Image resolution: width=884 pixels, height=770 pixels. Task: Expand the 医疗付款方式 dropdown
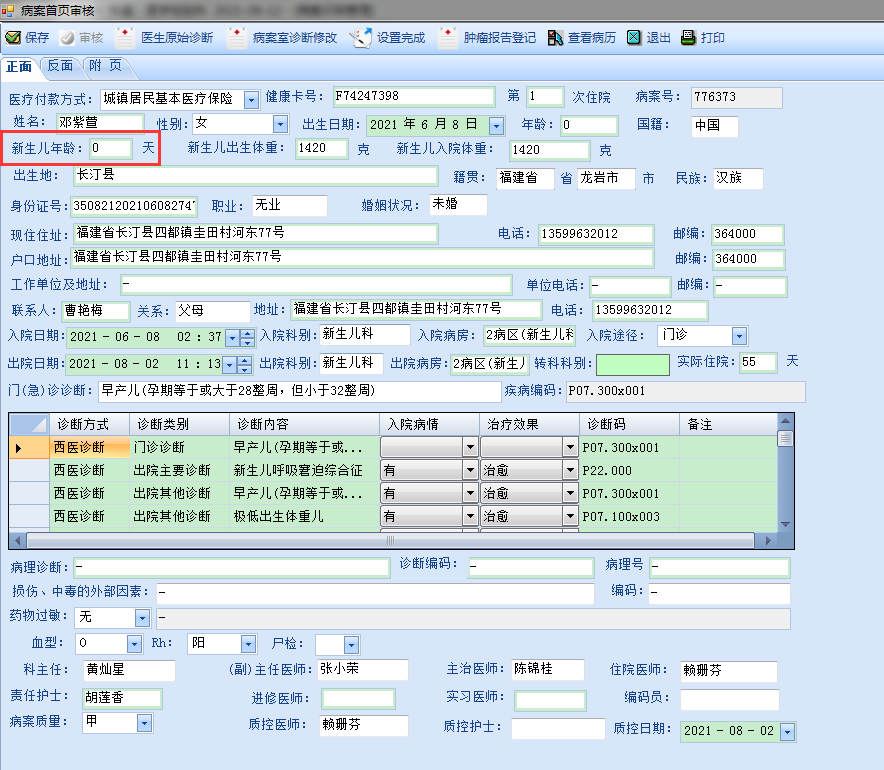[x=252, y=98]
